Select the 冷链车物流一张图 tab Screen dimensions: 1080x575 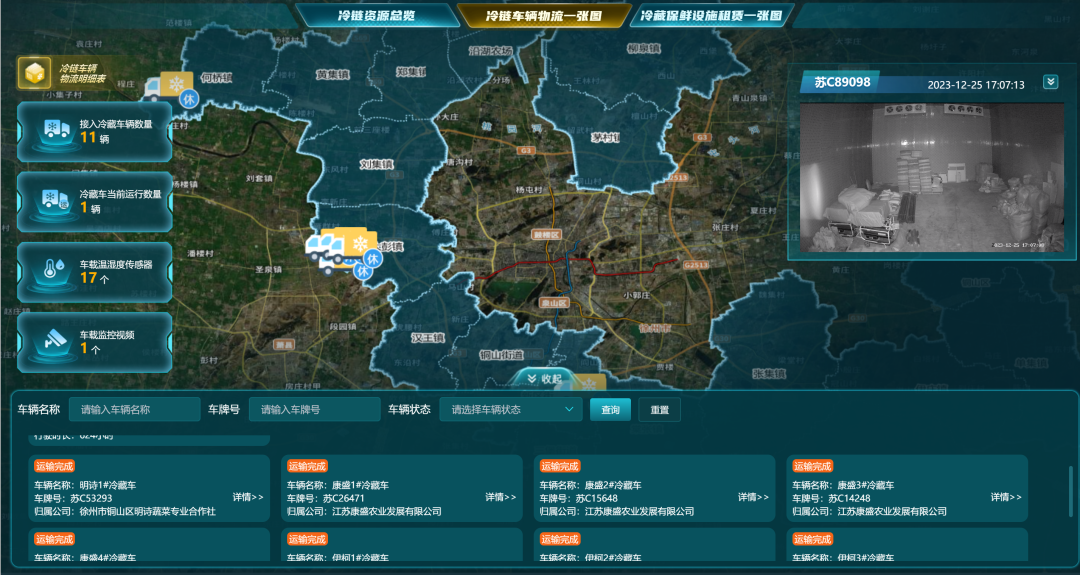coord(543,16)
